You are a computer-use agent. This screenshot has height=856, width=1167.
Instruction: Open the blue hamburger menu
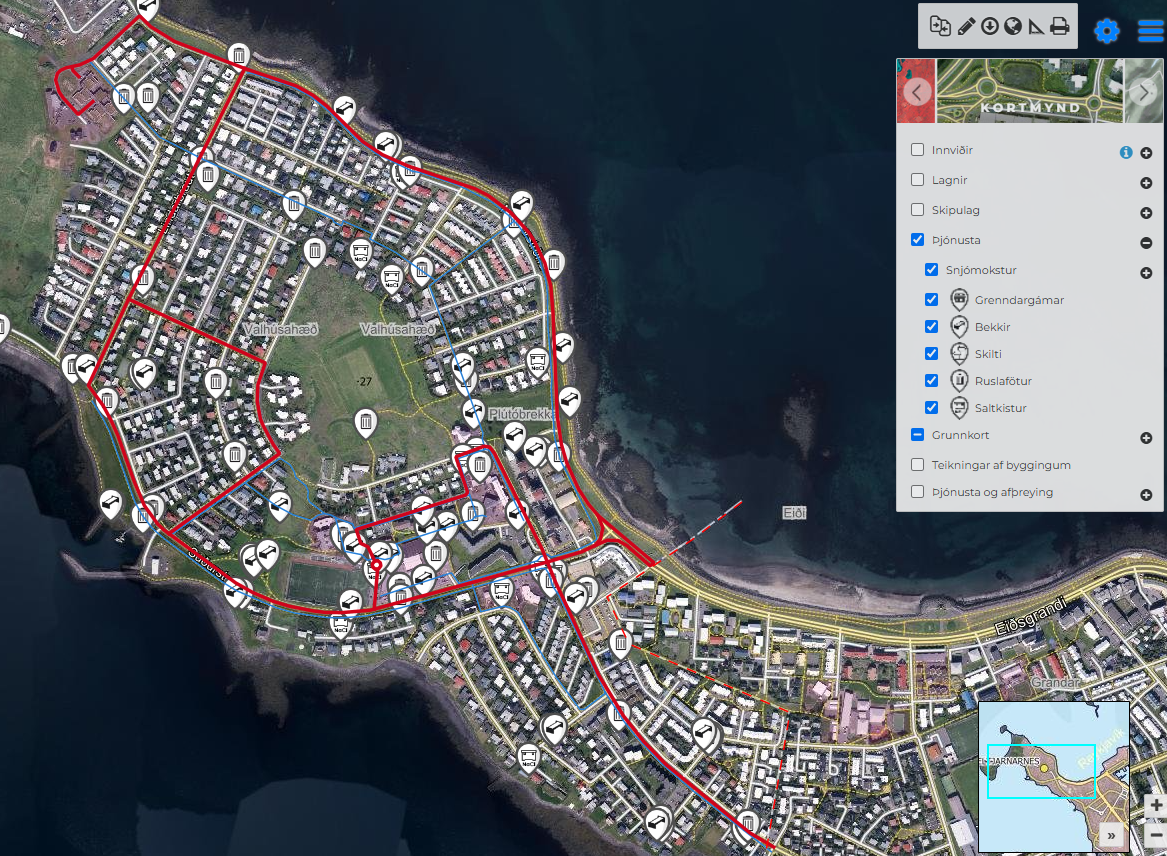click(1150, 31)
